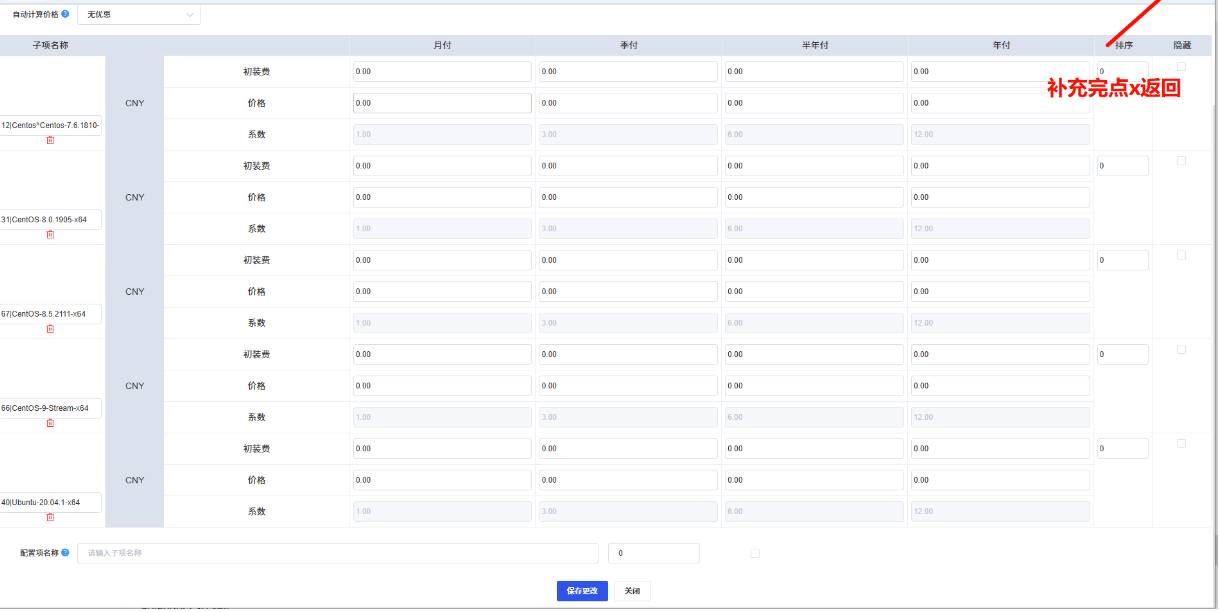This screenshot has height=612, width=1219.
Task: Delete the Centos-7.6.1810 sub-item
Action: click(x=50, y=140)
